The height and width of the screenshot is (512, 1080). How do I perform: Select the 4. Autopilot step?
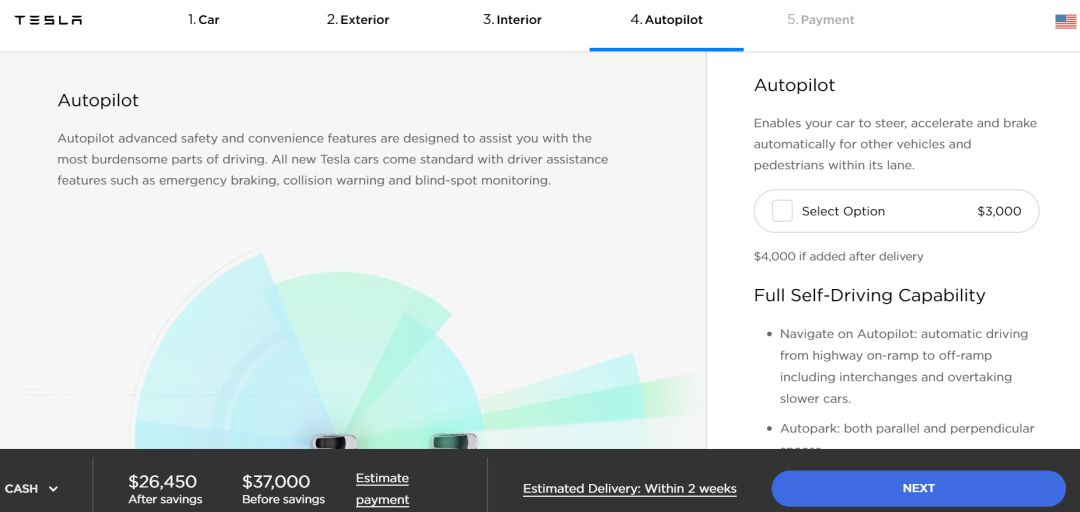[667, 20]
